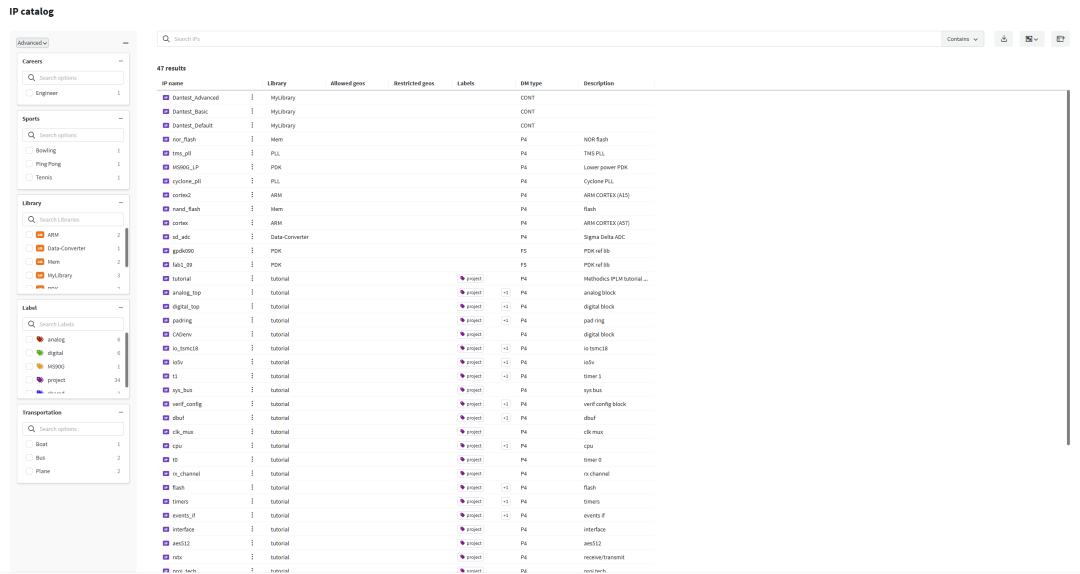Click the Allowed geos column header
The height and width of the screenshot is (574, 1080).
[x=348, y=83]
